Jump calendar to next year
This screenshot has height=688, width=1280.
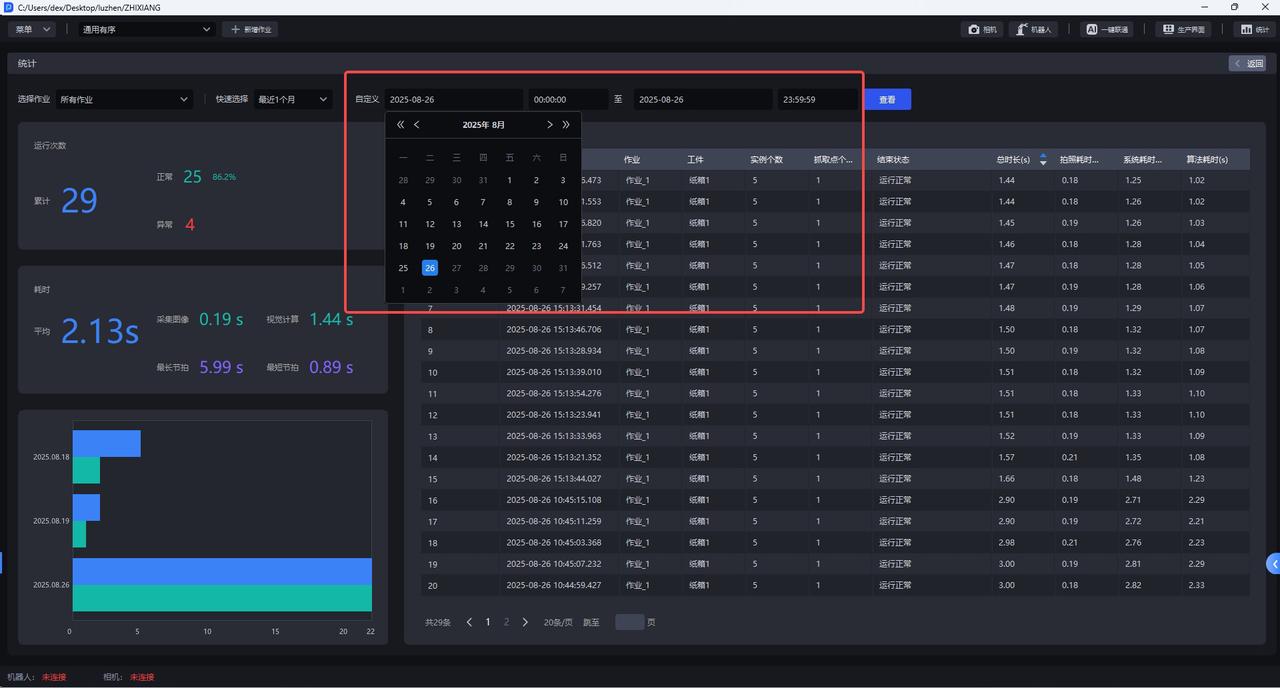coord(566,125)
